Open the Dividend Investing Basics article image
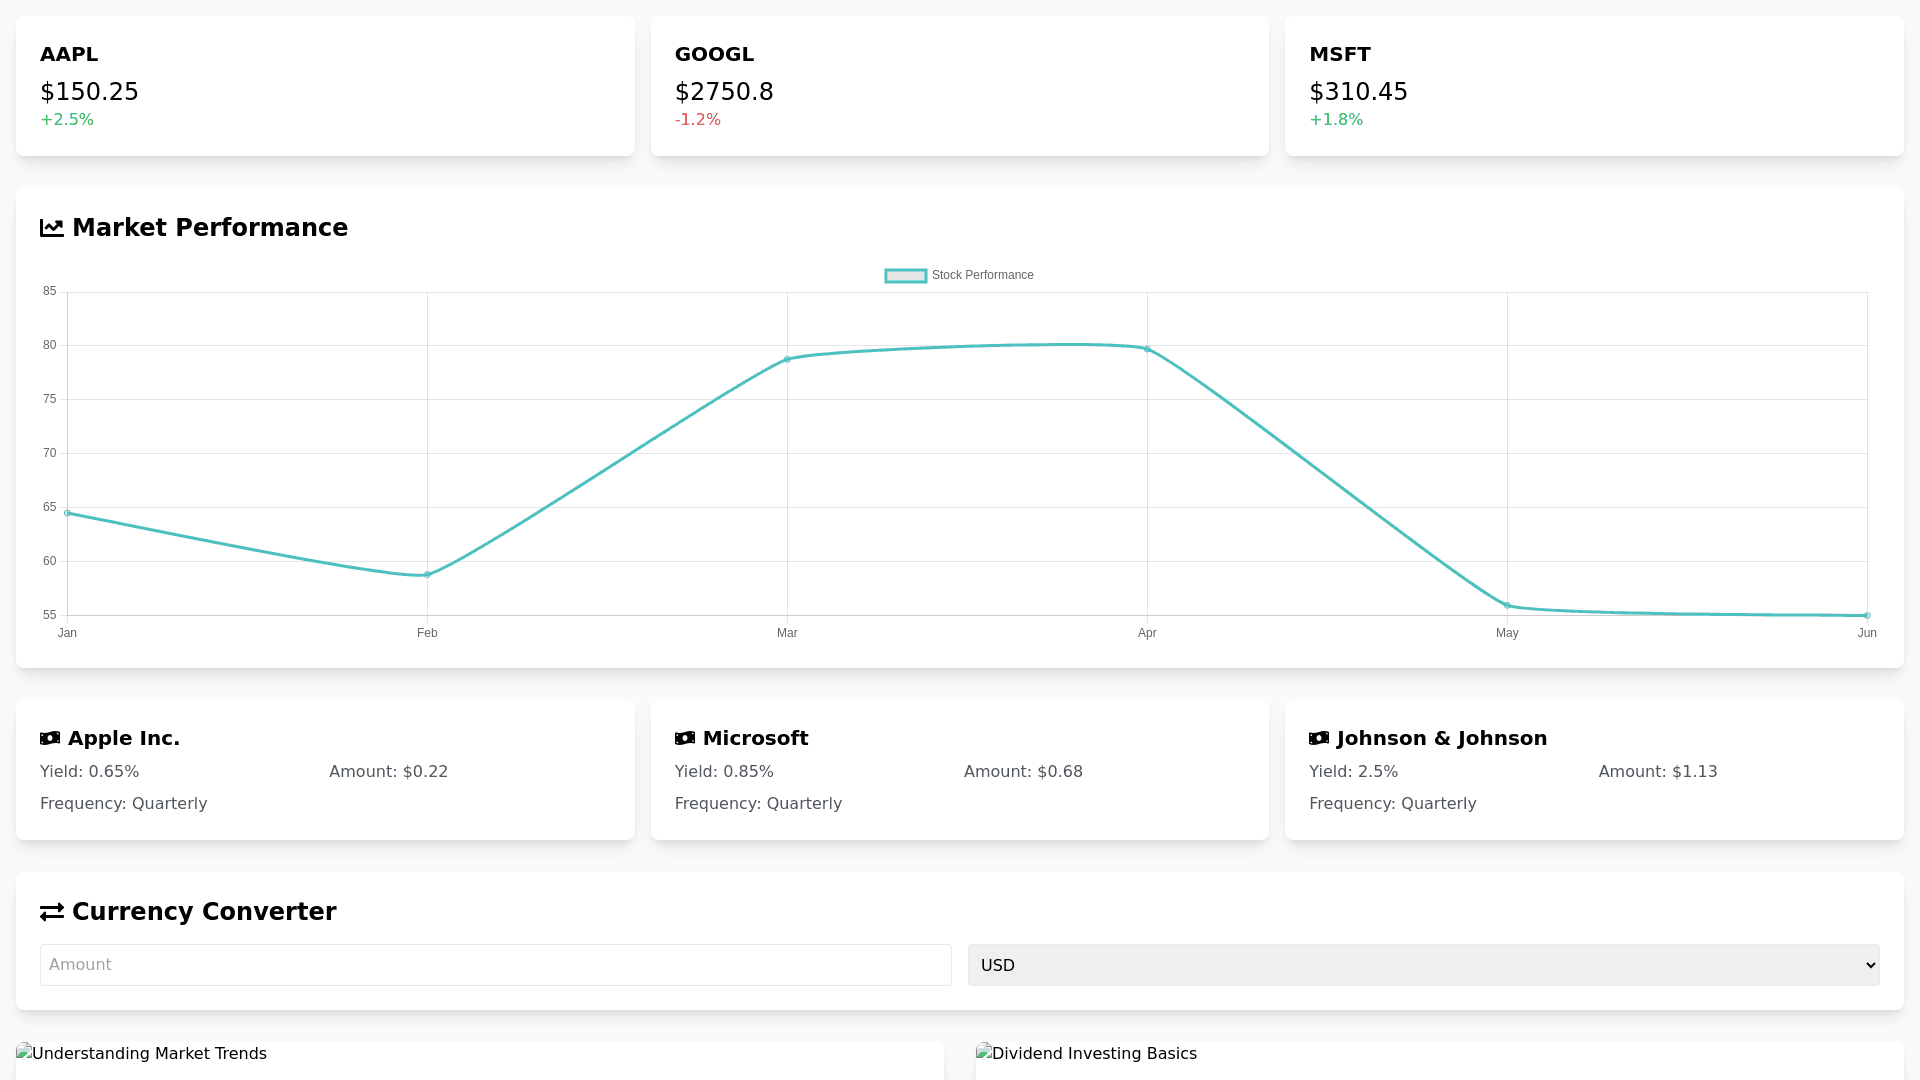Image resolution: width=1920 pixels, height=1080 pixels. coord(1087,1054)
